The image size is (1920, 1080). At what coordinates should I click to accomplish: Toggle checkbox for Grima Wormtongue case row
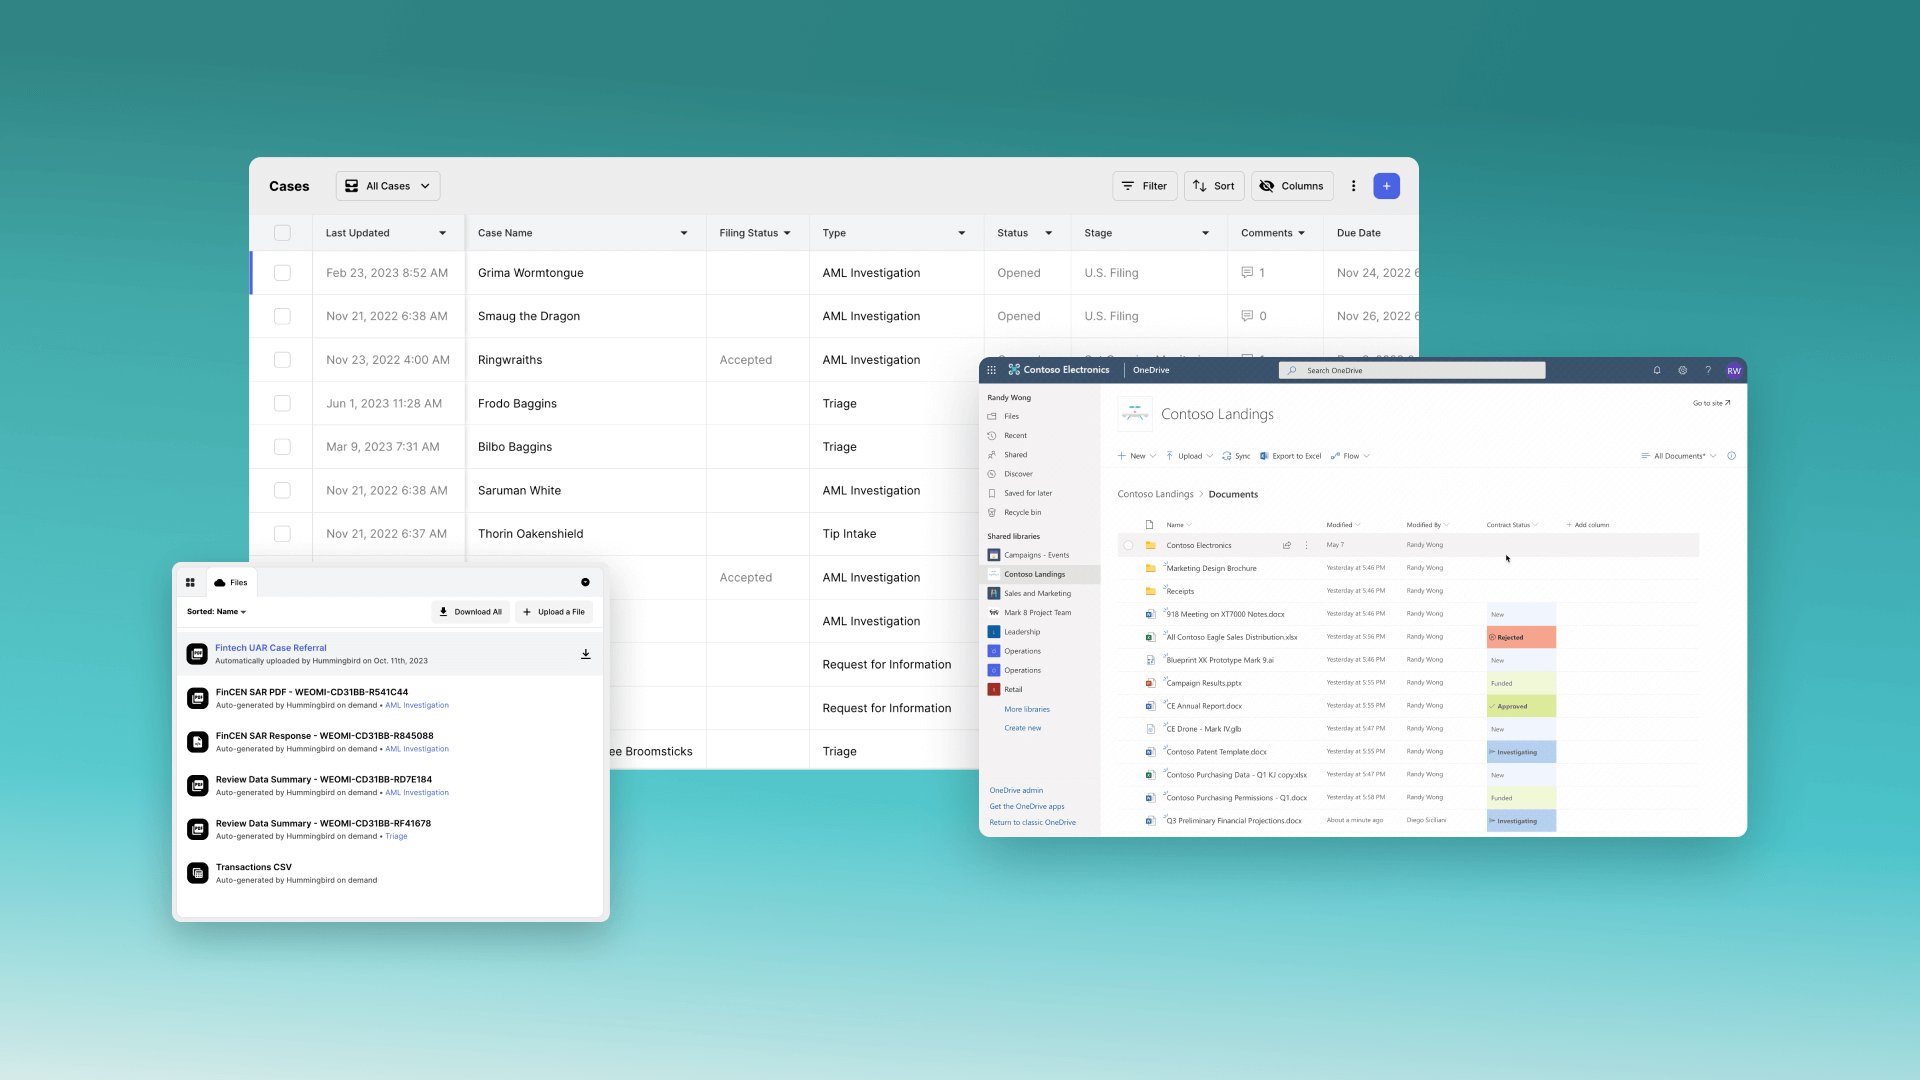(x=282, y=272)
